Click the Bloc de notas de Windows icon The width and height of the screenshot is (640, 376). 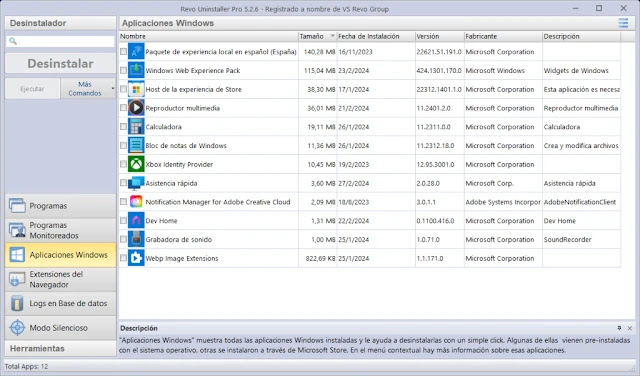[136, 146]
